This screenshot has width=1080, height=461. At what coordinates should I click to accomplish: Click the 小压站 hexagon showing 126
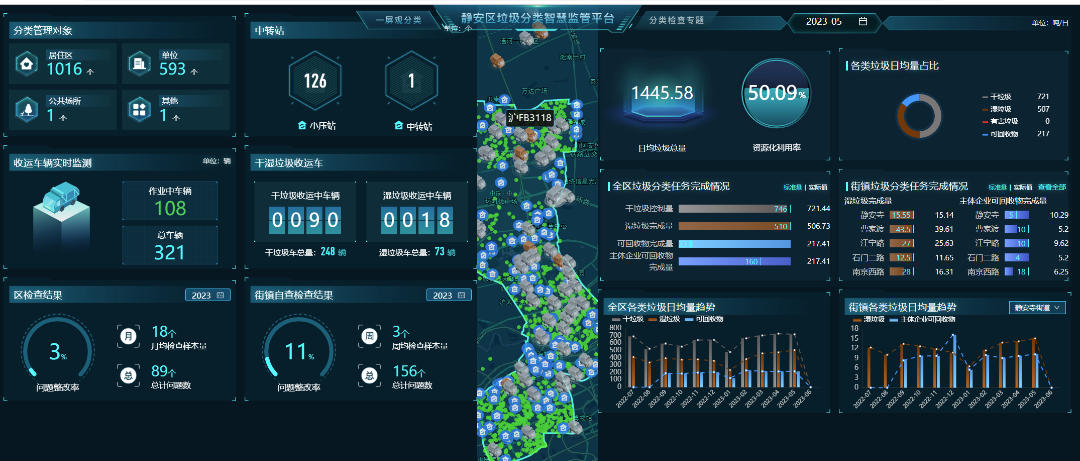[315, 81]
